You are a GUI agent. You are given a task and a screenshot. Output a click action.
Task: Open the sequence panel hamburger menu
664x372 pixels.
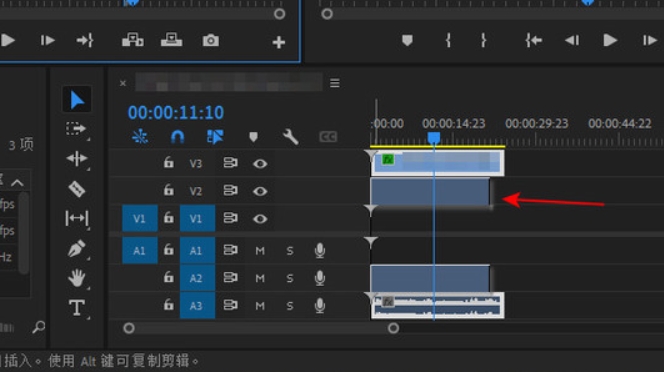coord(335,83)
